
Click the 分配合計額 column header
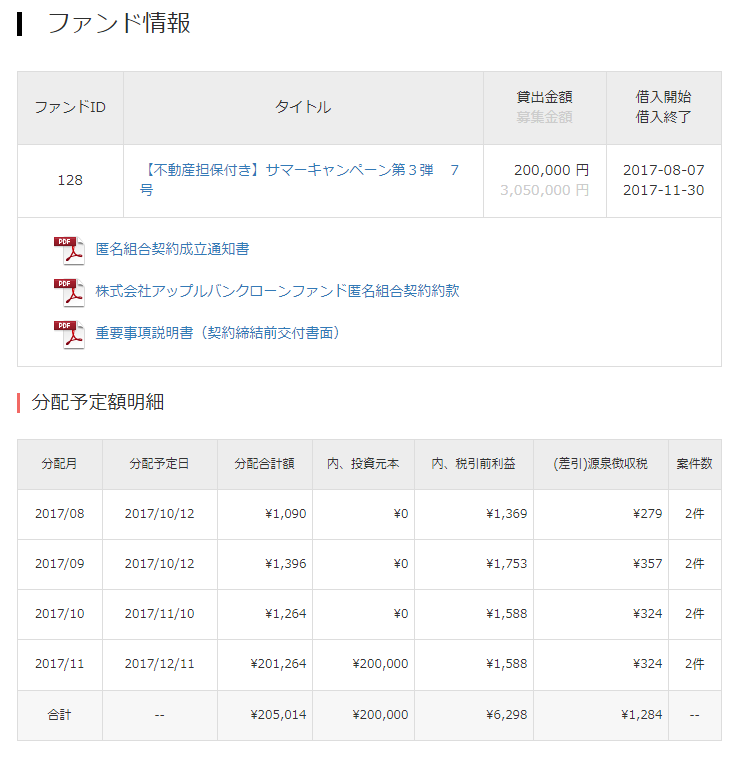[264, 464]
